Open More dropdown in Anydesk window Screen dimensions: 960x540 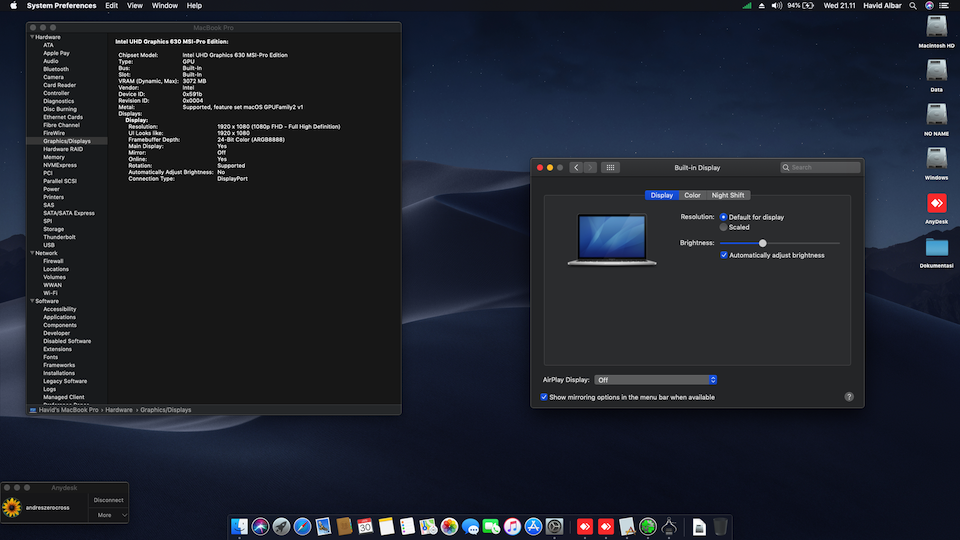point(108,515)
